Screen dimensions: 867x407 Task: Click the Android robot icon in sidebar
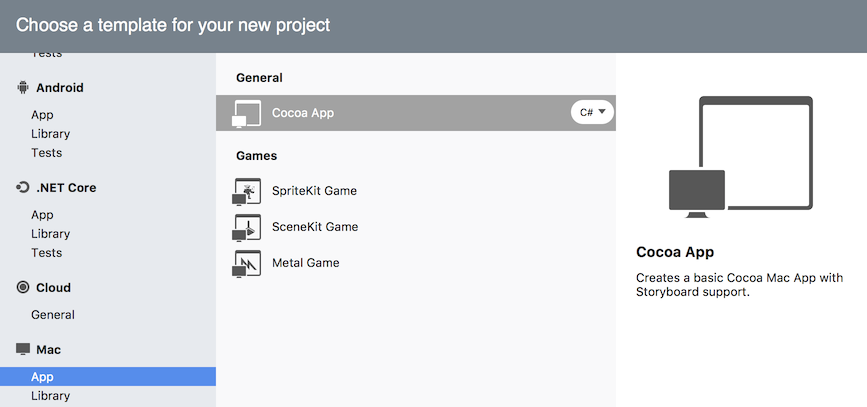(x=23, y=87)
